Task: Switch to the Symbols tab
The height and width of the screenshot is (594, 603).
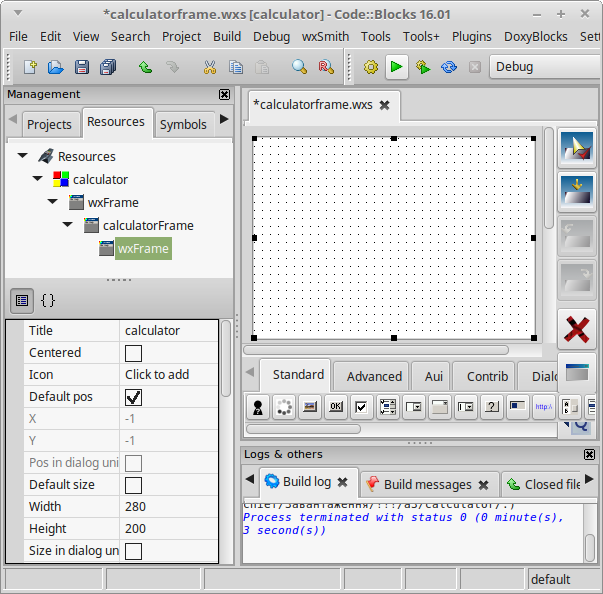Action: pos(183,125)
